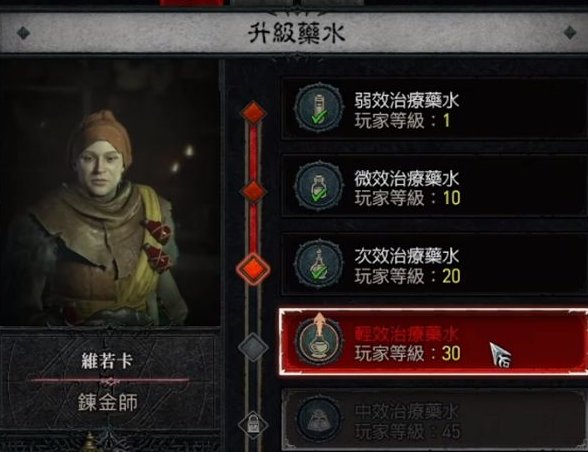Click the left diamond ornament in header
This screenshot has height=452, width=588.
coord(24,33)
